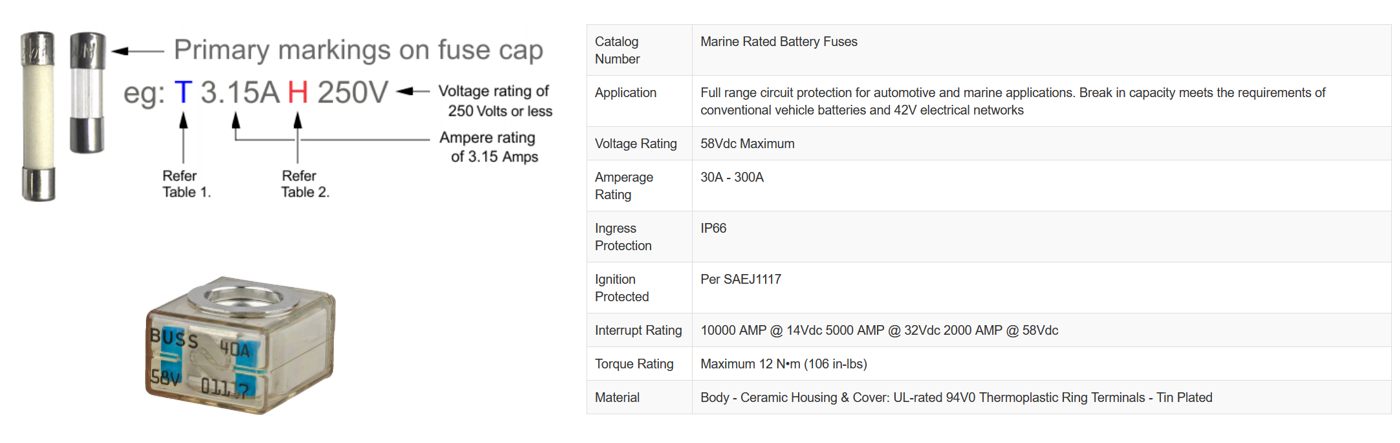
Task: Click the white ceramic fuse image
Action: (x=38, y=115)
